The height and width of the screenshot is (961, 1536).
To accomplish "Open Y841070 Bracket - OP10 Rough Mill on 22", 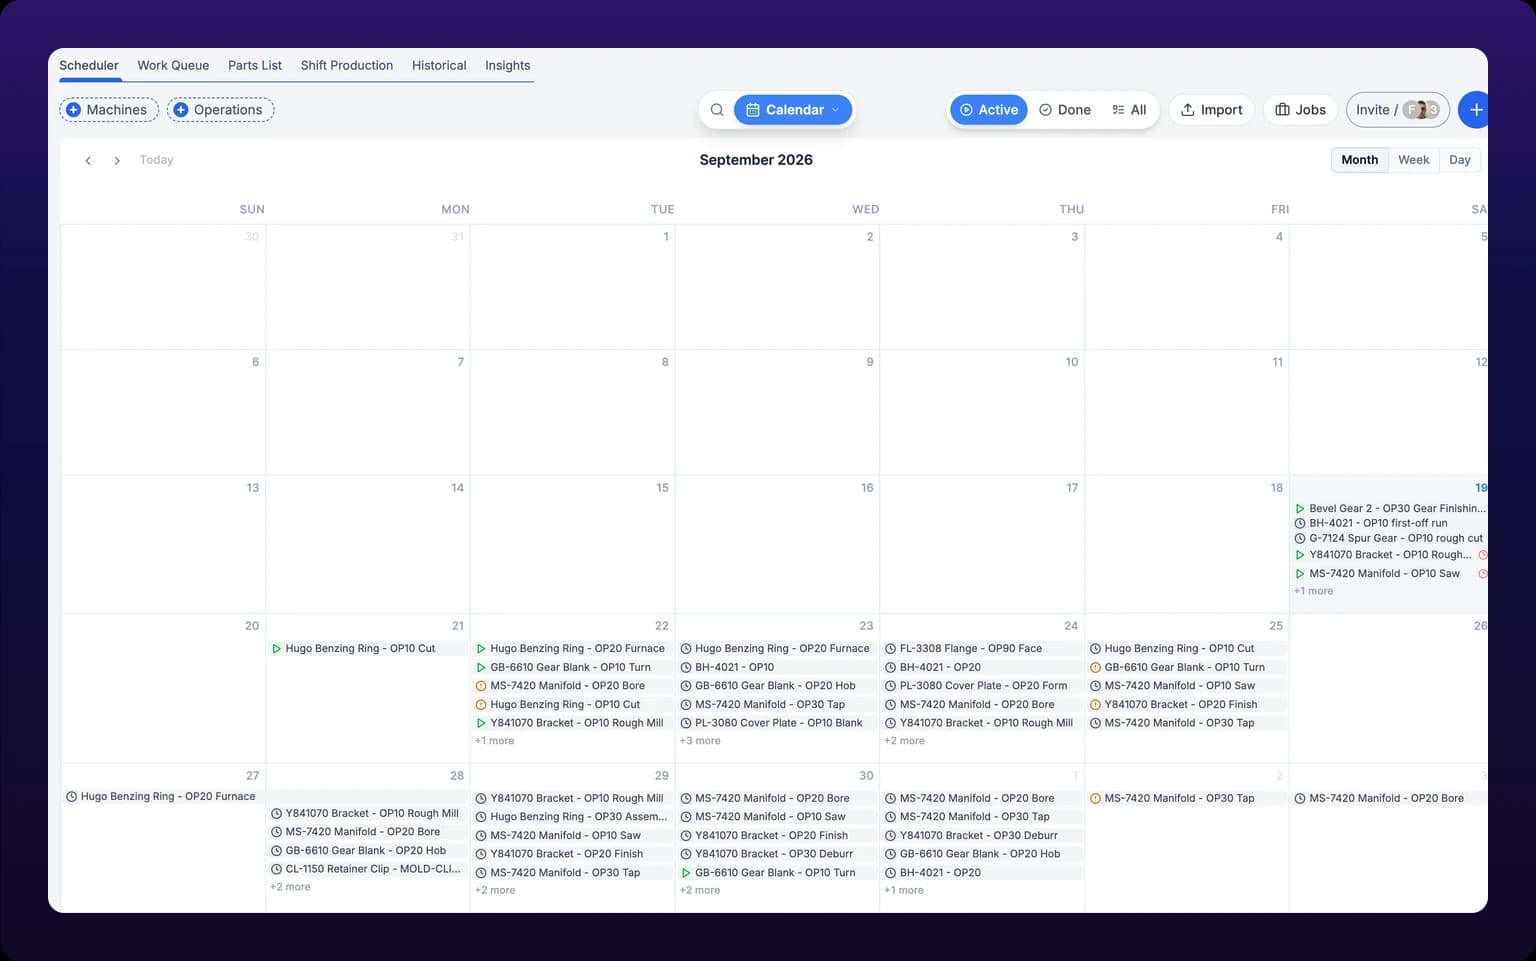I will pyautogui.click(x=571, y=723).
